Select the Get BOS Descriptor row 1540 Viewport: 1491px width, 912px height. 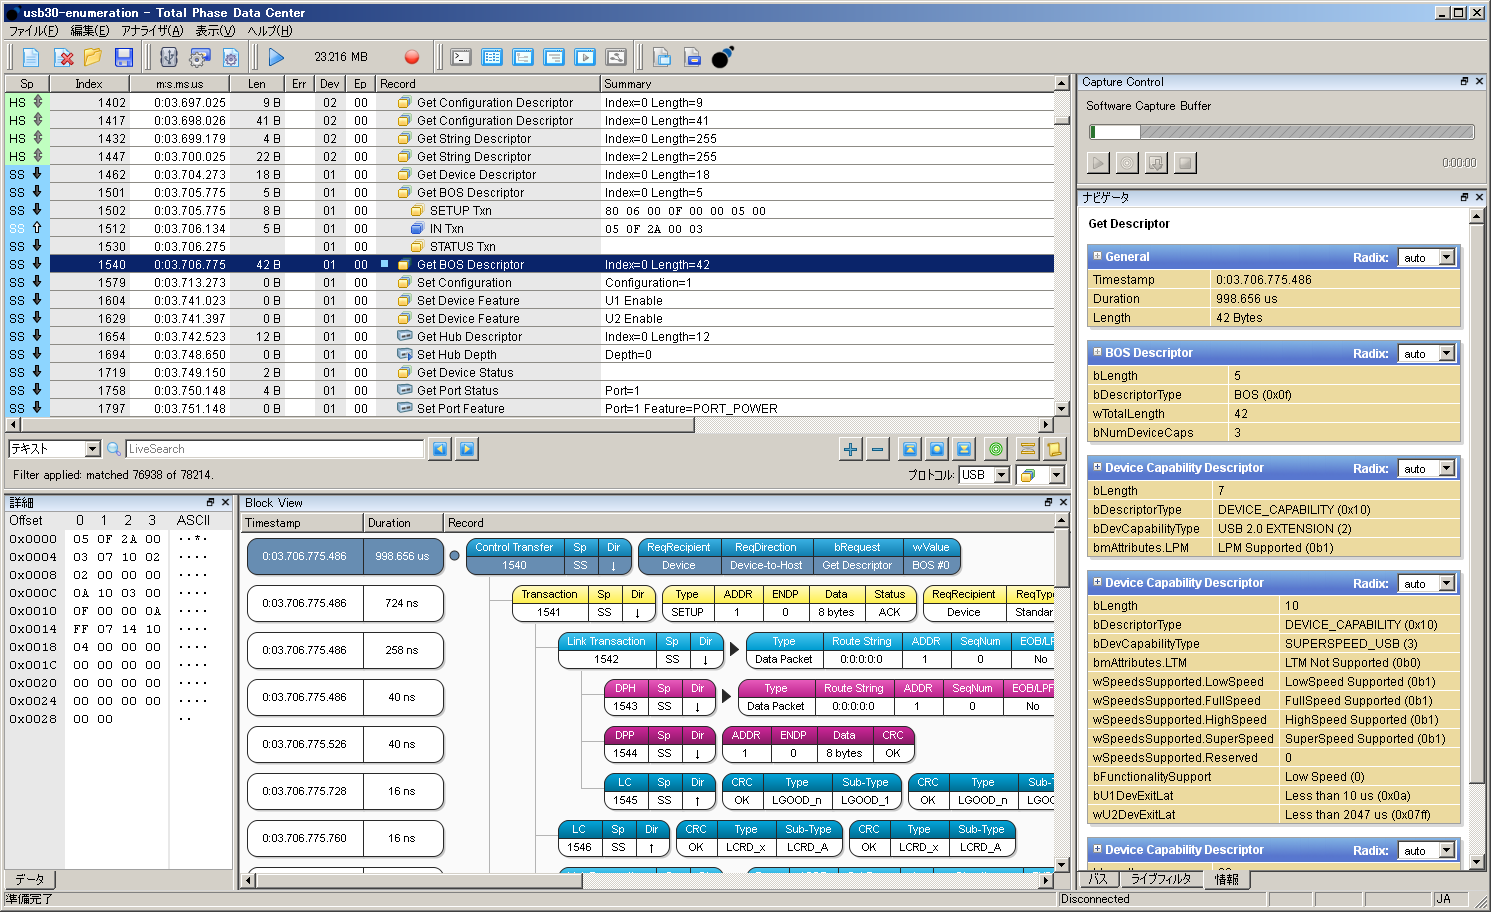click(530, 265)
